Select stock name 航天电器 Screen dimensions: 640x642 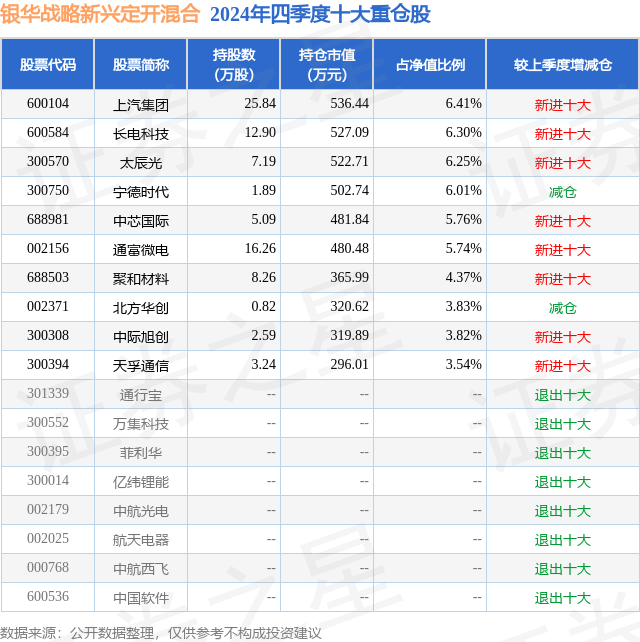141,541
